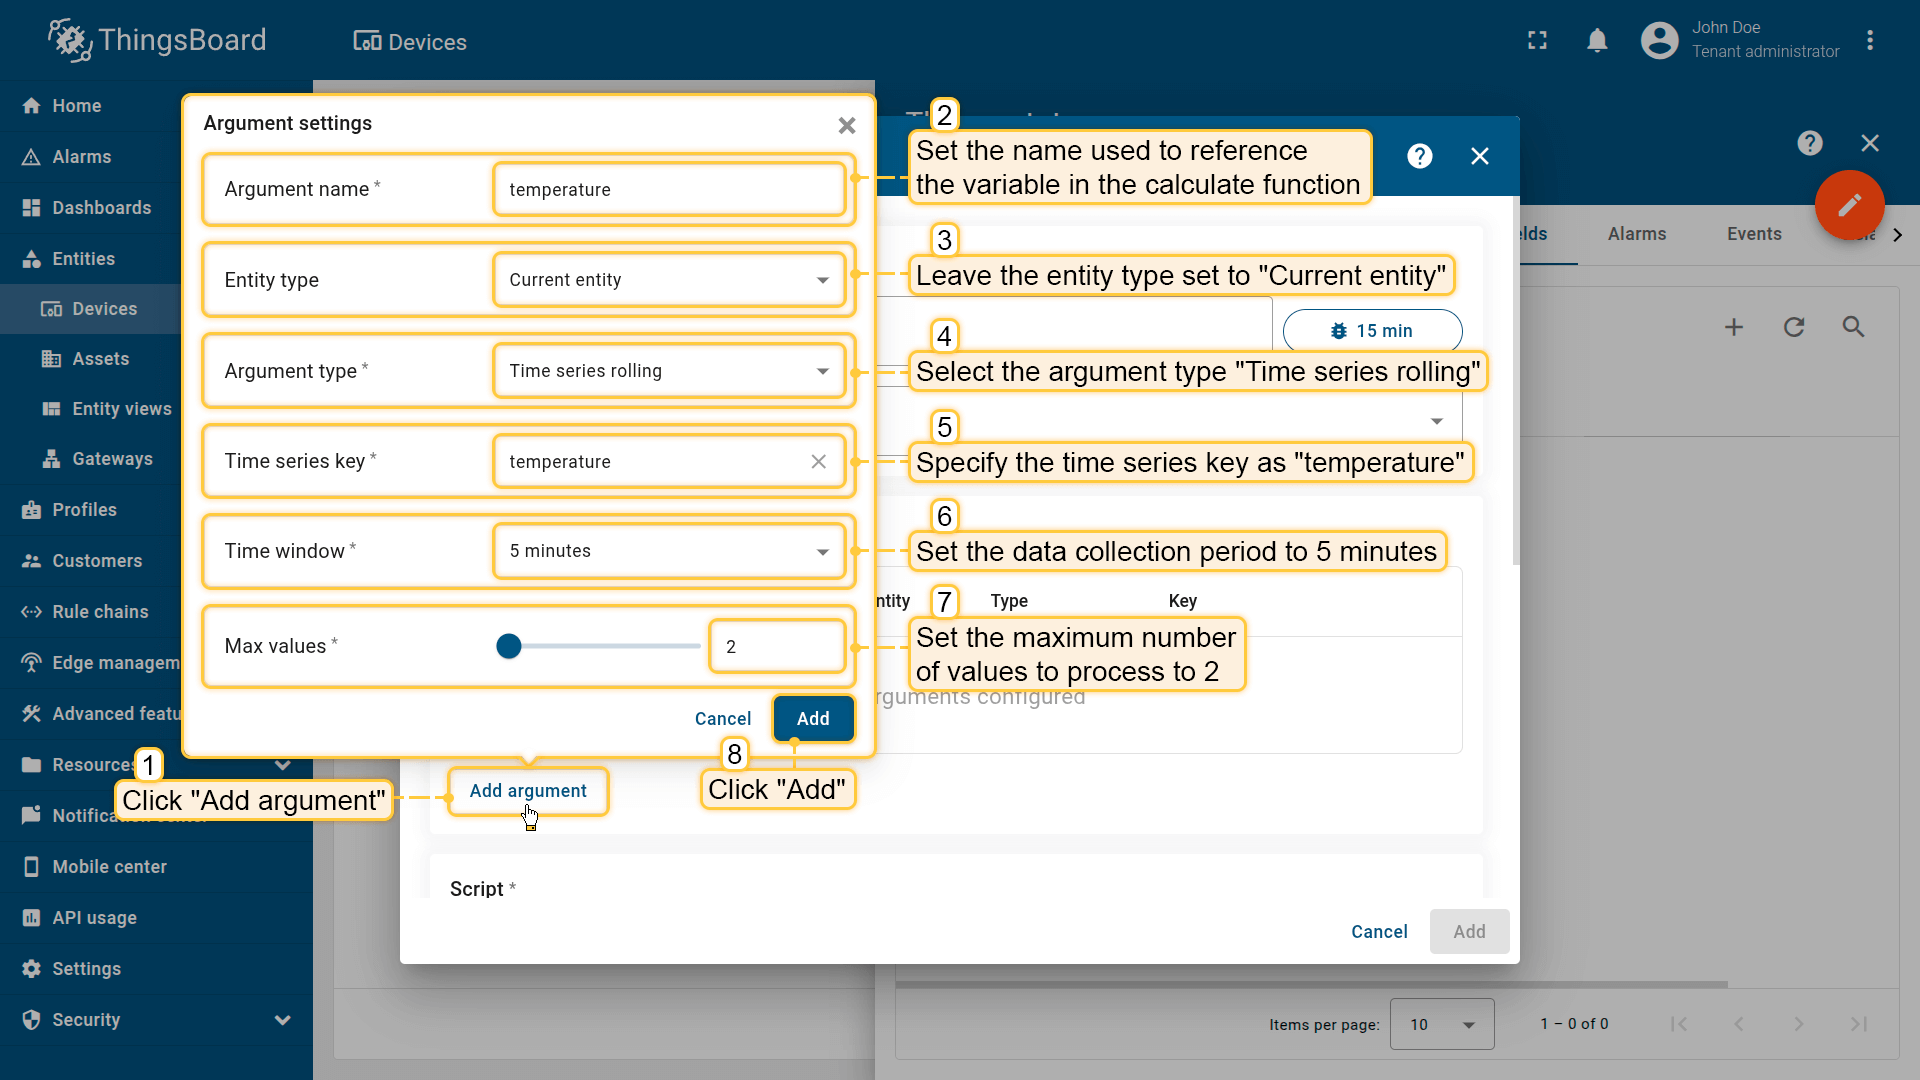The width and height of the screenshot is (1920, 1080).
Task: Expand the Security sidebar section
Action: (282, 1020)
